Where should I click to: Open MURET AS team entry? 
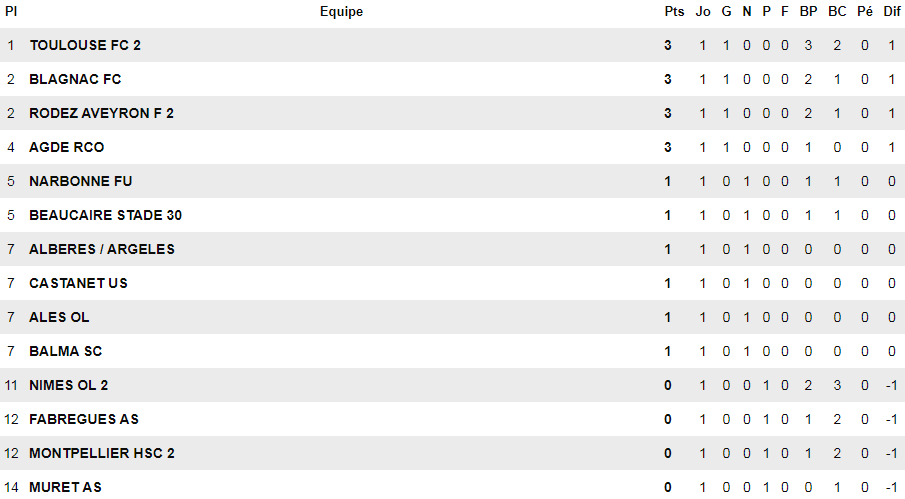65,487
